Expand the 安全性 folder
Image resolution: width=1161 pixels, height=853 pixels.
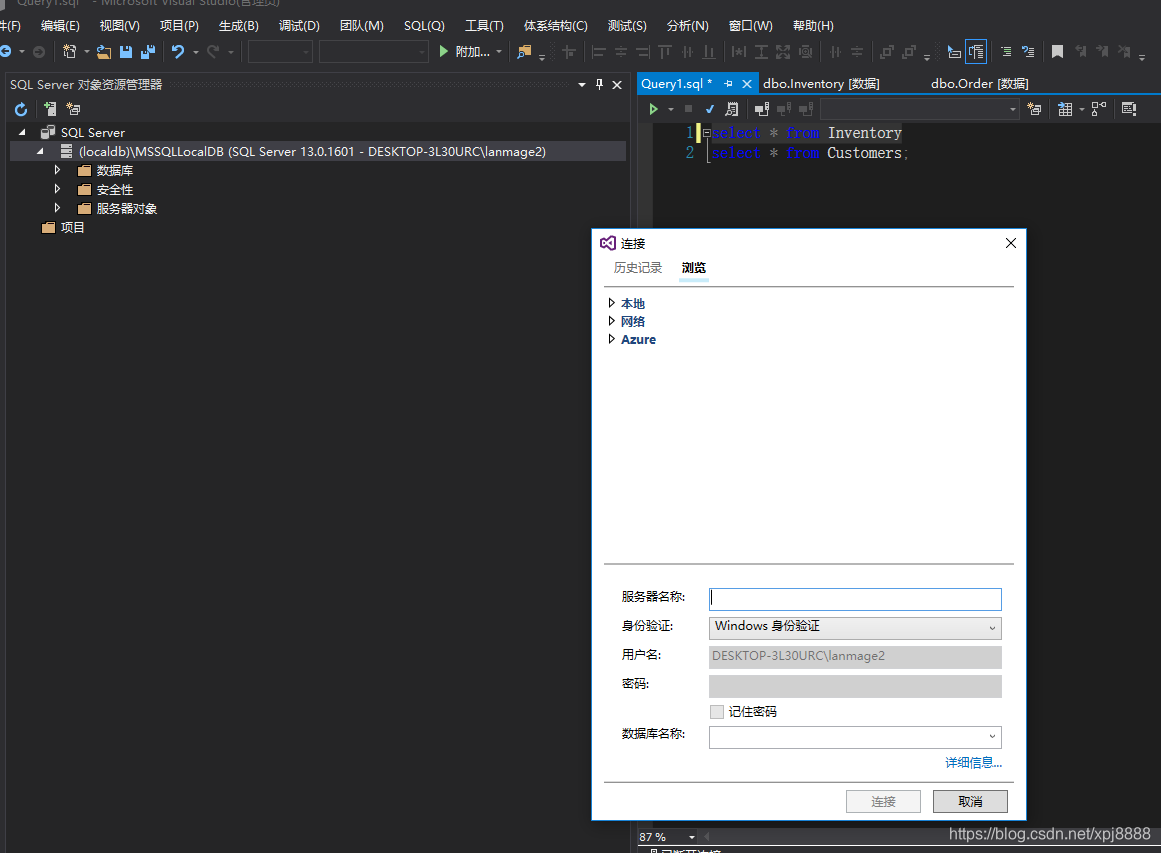point(57,190)
